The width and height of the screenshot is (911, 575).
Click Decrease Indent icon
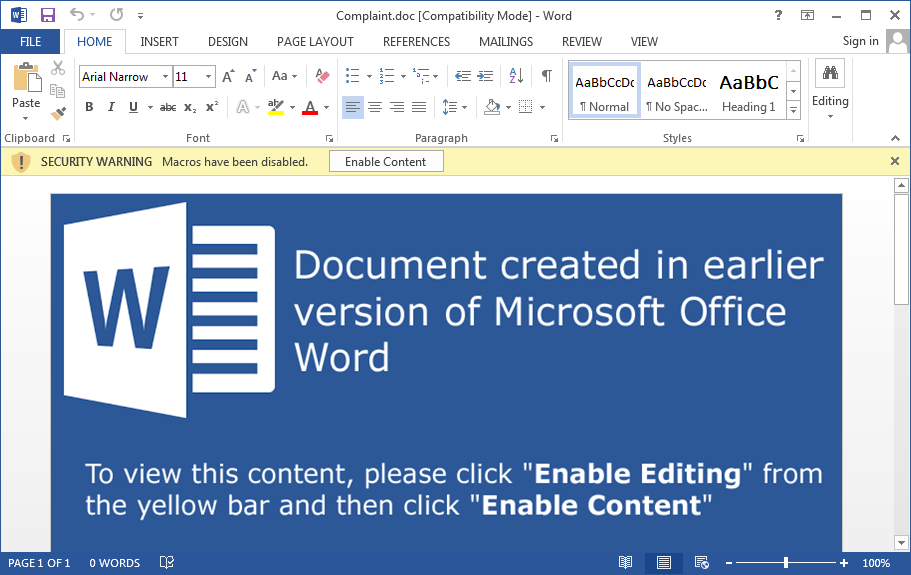463,76
